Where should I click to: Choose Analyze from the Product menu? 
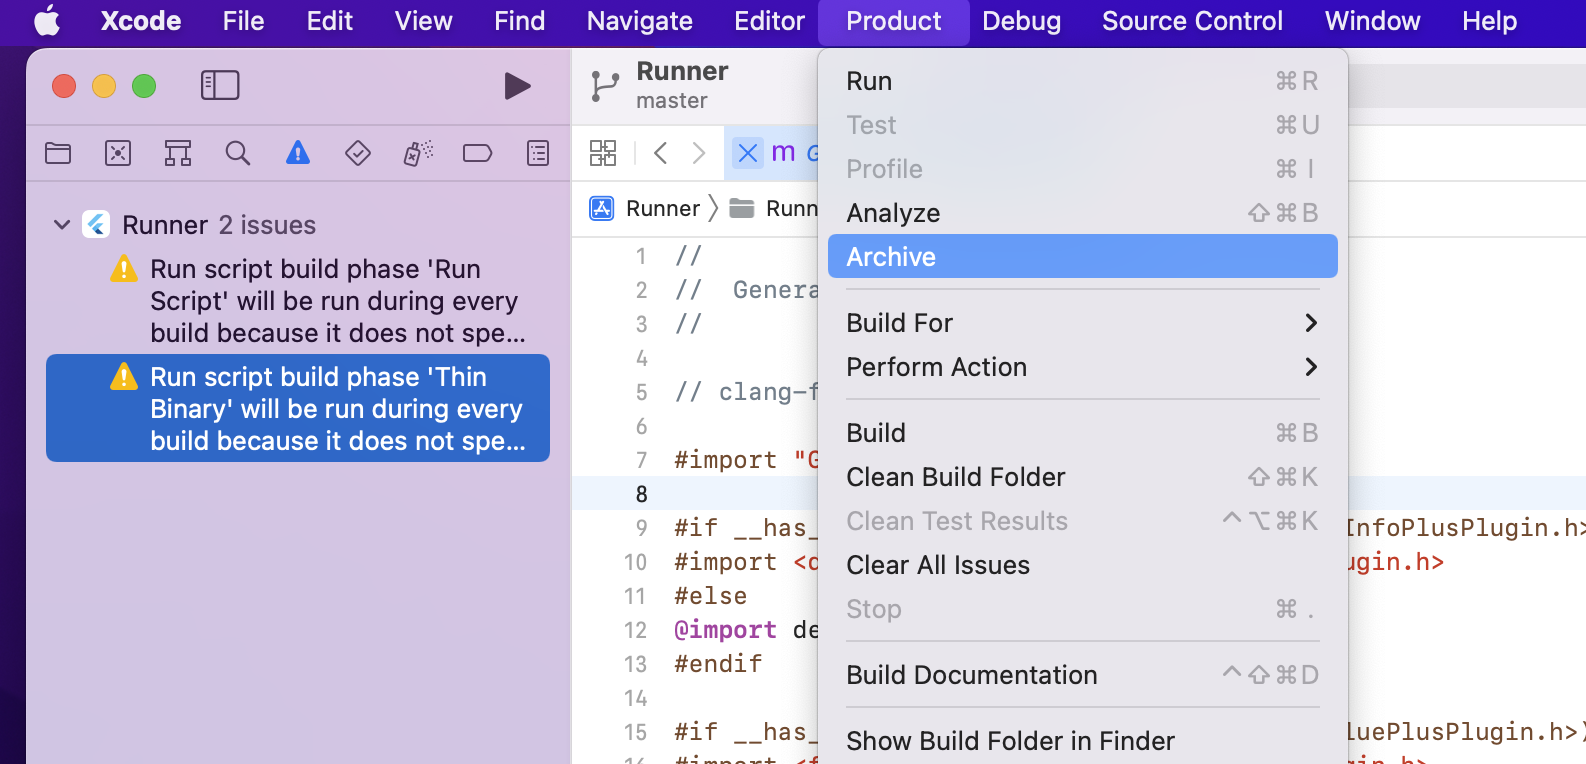[1083, 213]
